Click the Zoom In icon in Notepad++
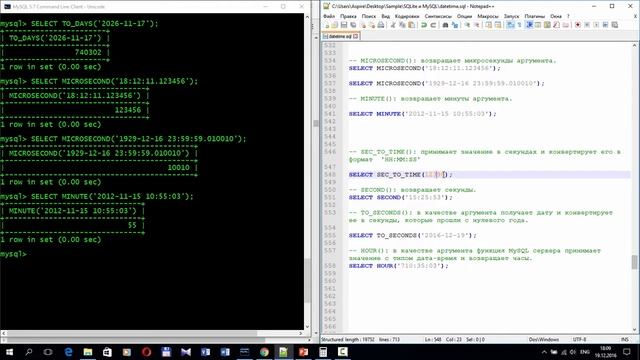 pyautogui.click(x=467, y=25)
